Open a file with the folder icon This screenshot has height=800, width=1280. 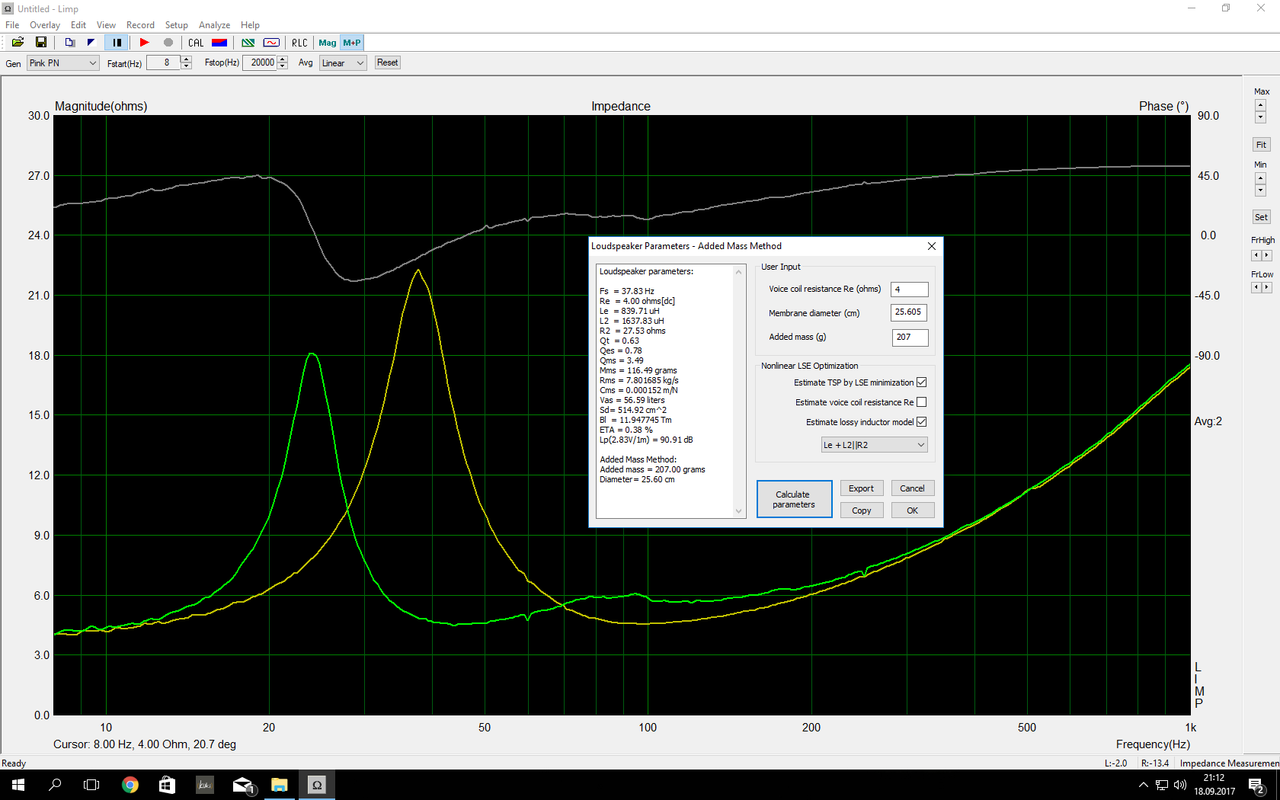click(18, 42)
